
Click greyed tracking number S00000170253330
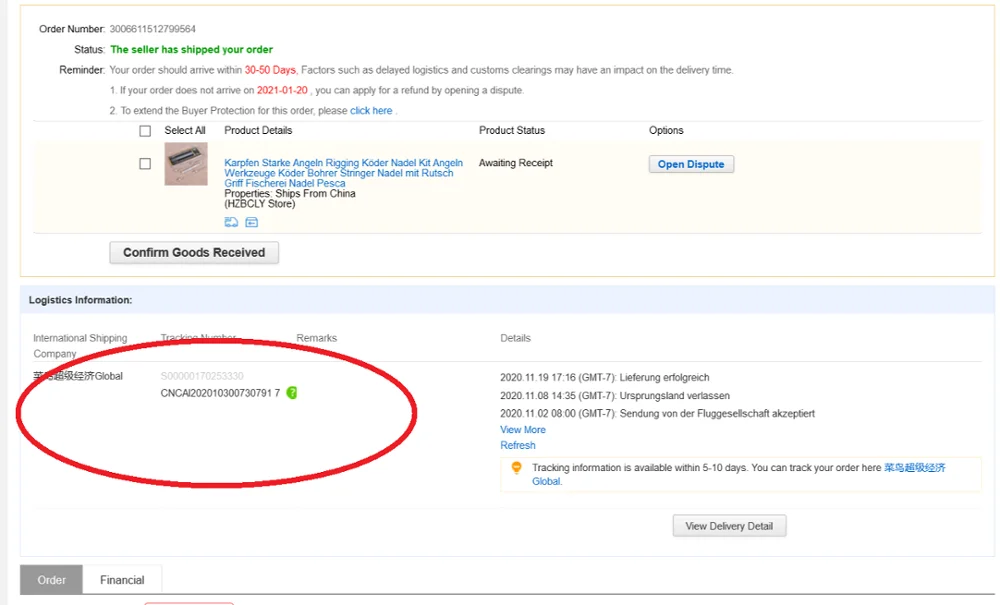[202, 376]
